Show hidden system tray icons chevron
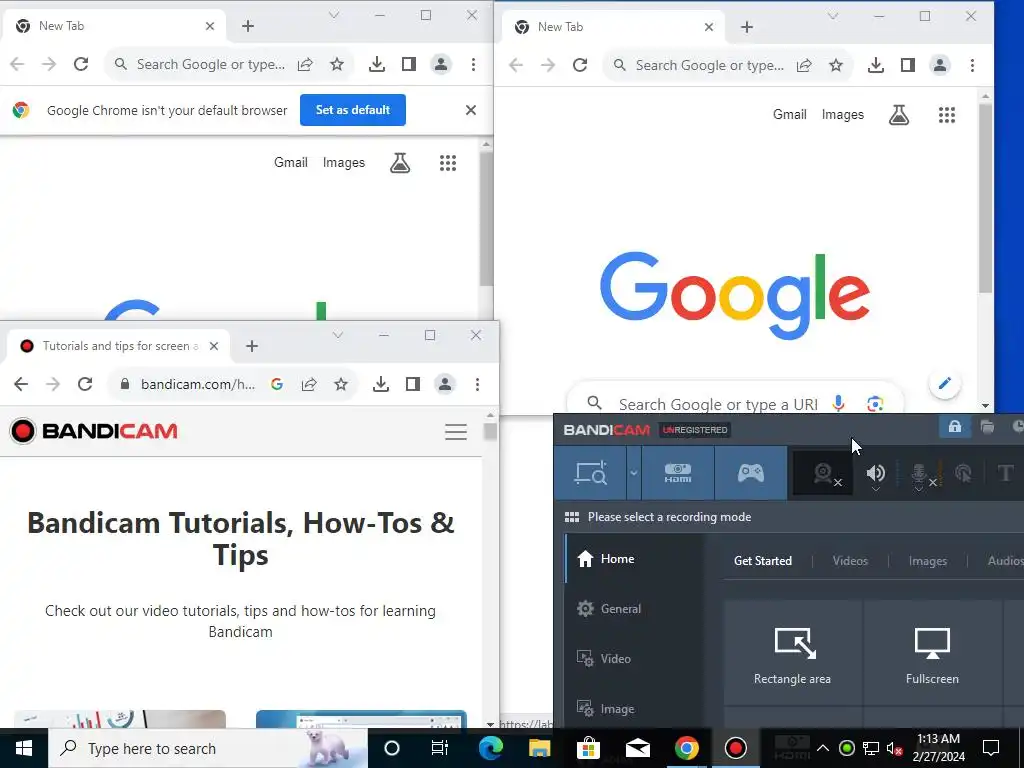 (823, 748)
